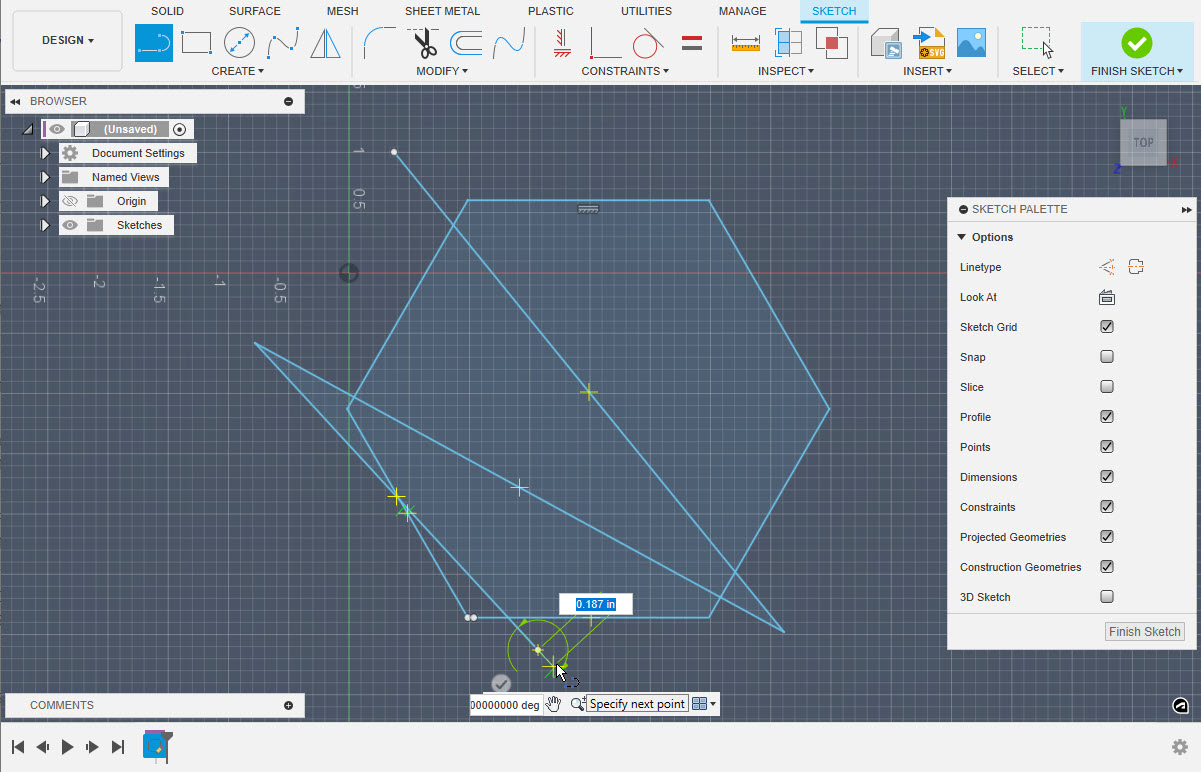Screen dimensions: 1201x772
Task: Enable the Snap checkbox
Action: point(1107,356)
